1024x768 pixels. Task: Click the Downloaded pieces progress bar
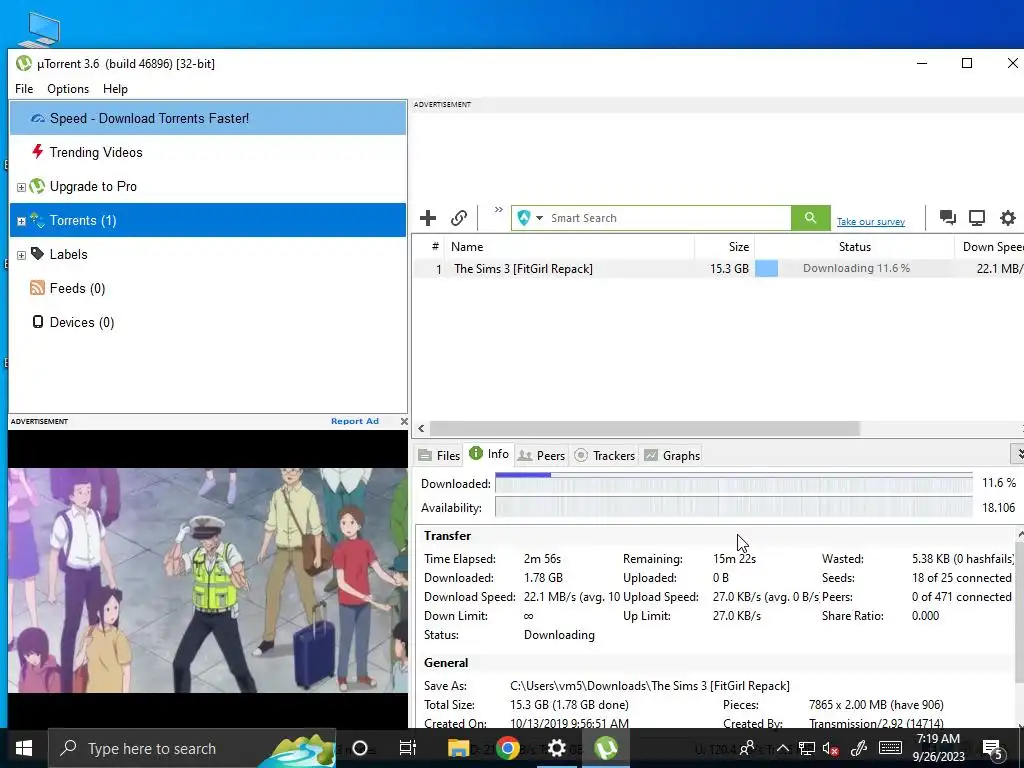click(733, 483)
